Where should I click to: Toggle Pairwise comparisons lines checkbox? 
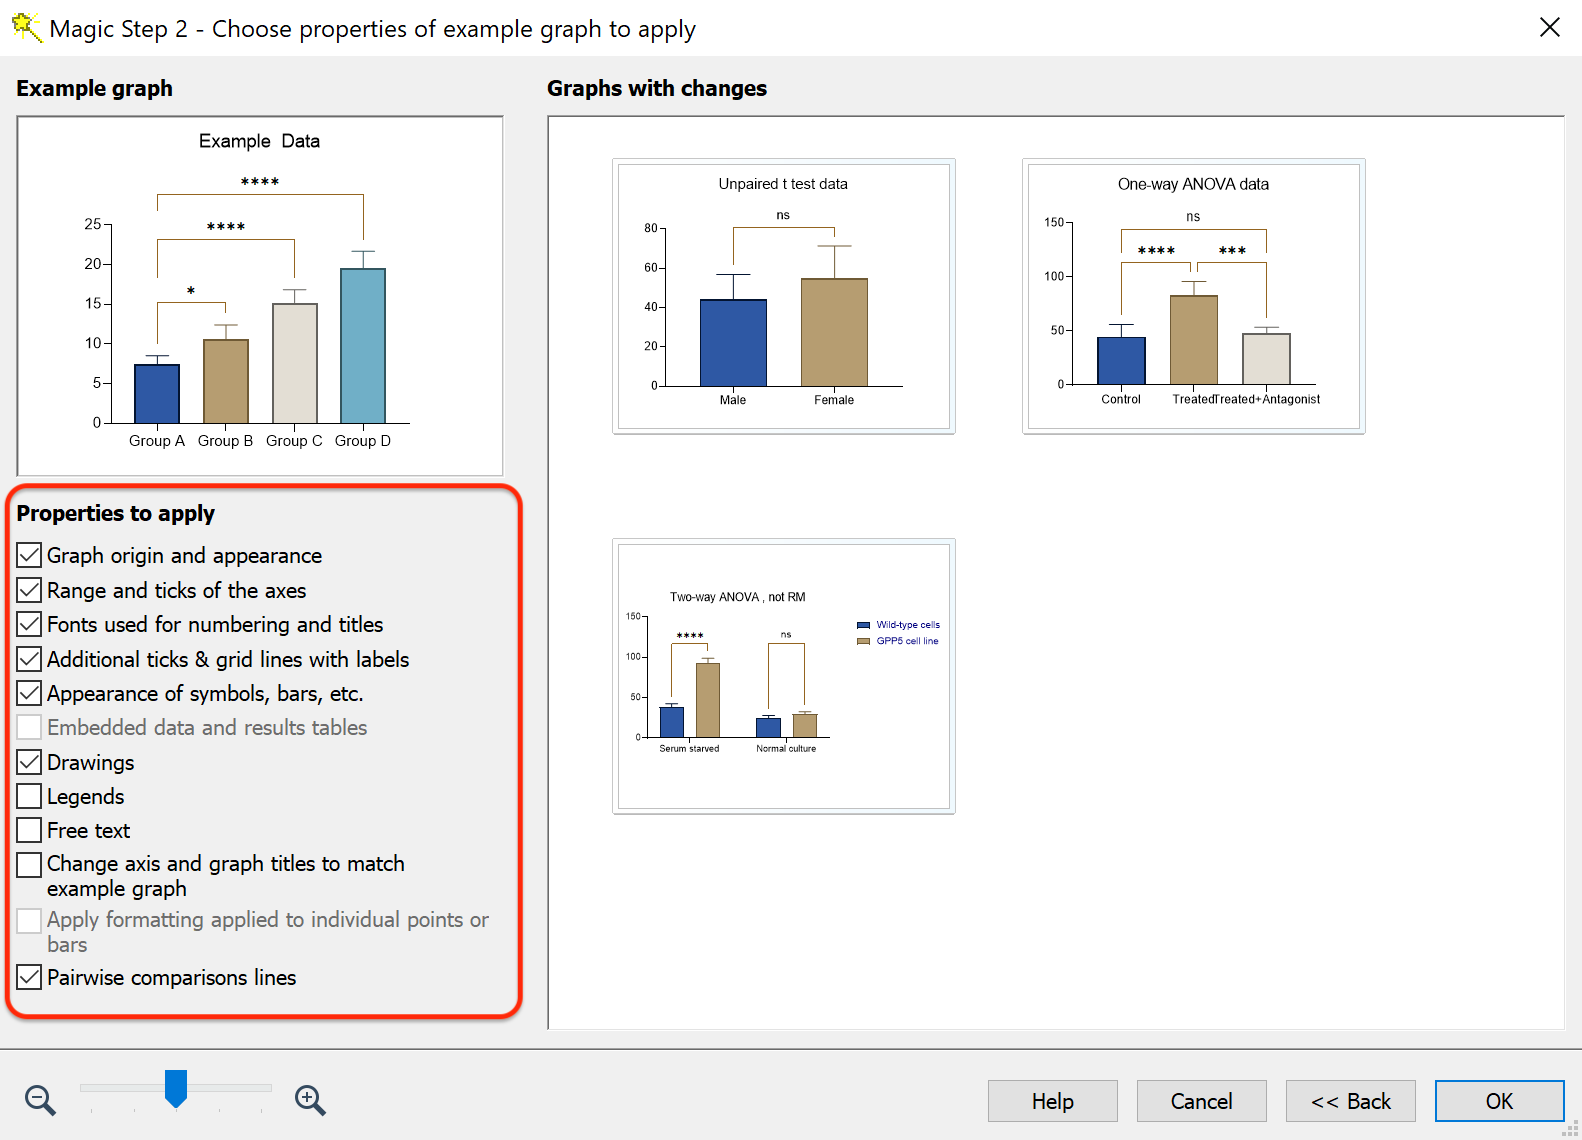click(30, 977)
